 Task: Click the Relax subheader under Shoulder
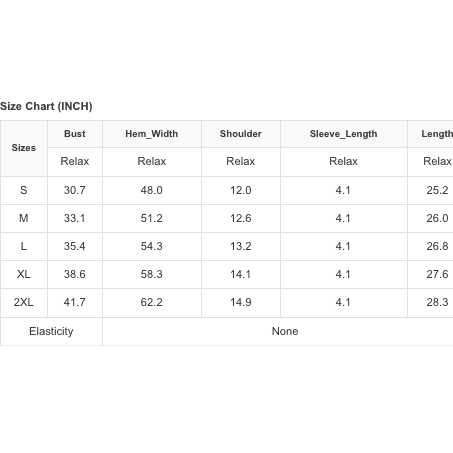(x=241, y=161)
